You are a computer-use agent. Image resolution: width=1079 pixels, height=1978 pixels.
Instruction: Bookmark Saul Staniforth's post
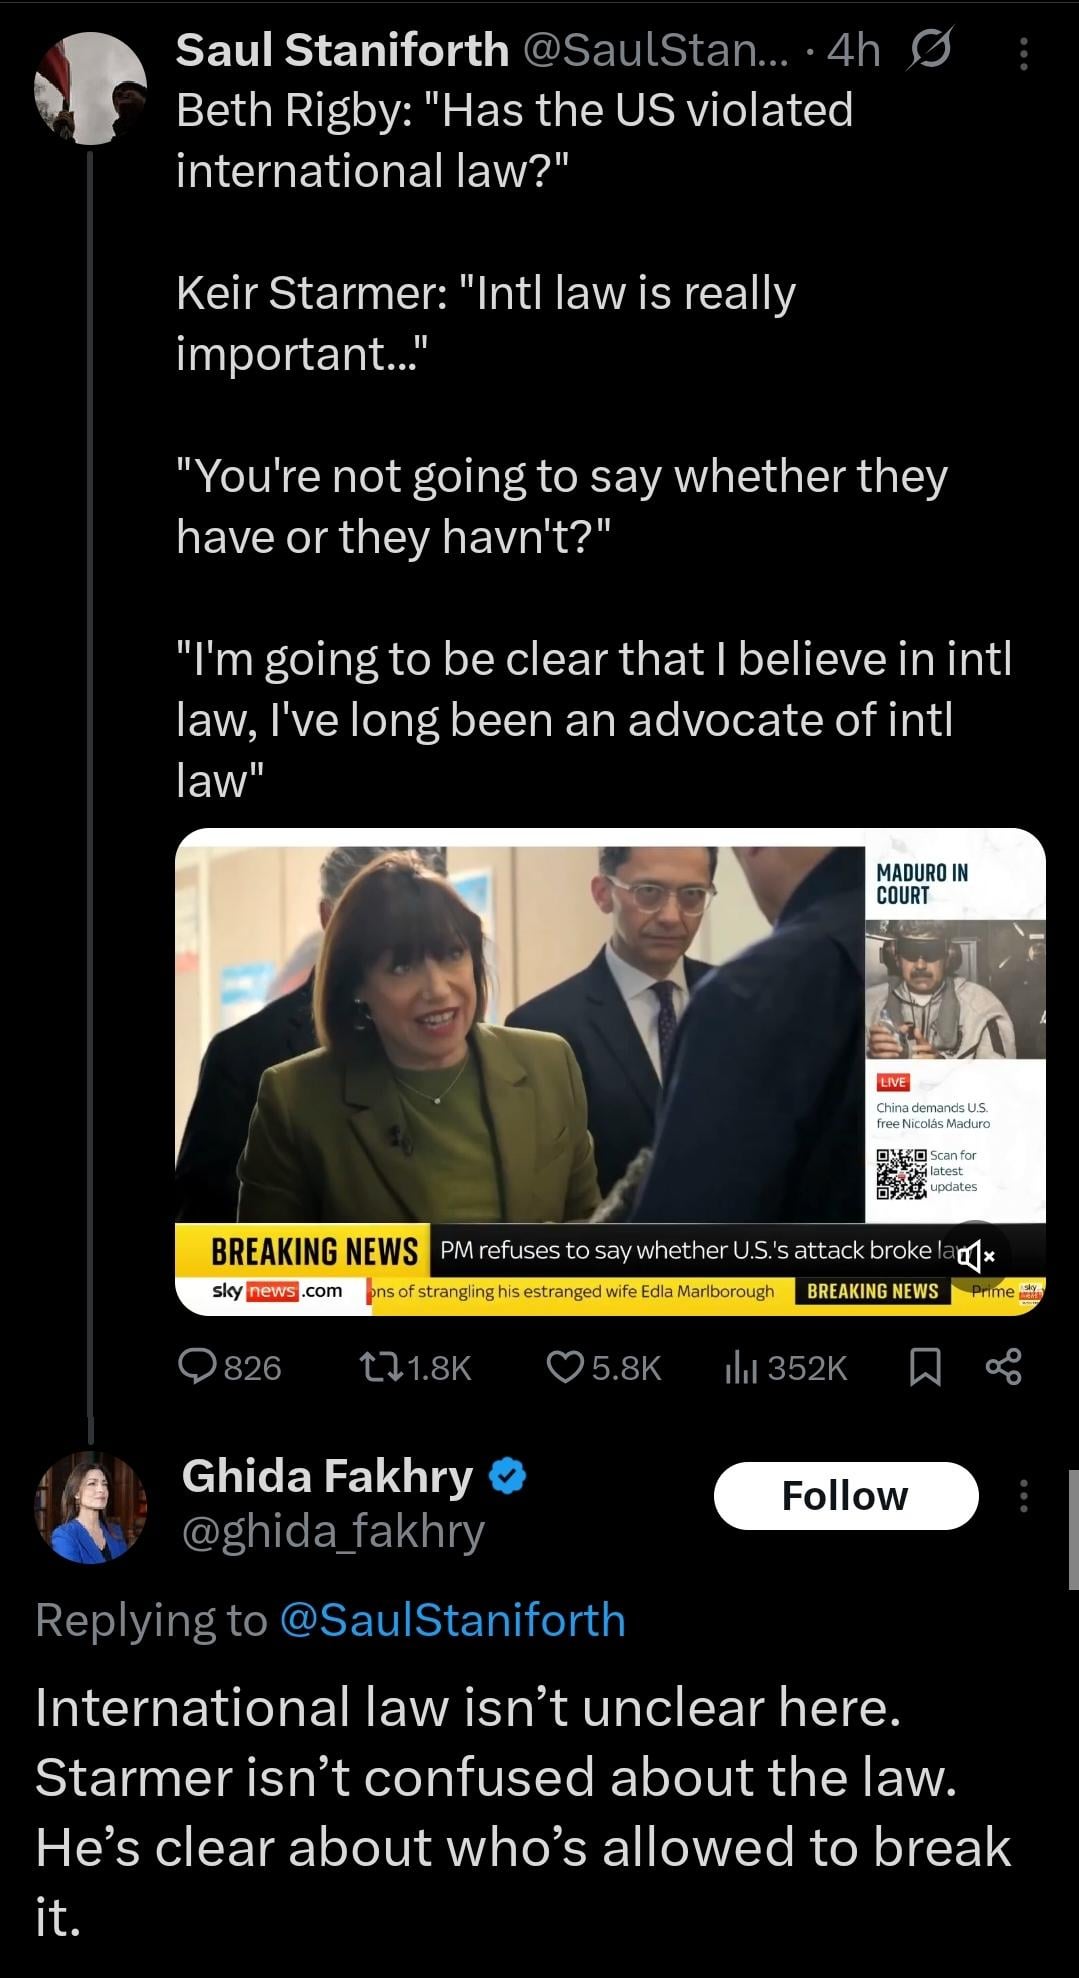(925, 1367)
